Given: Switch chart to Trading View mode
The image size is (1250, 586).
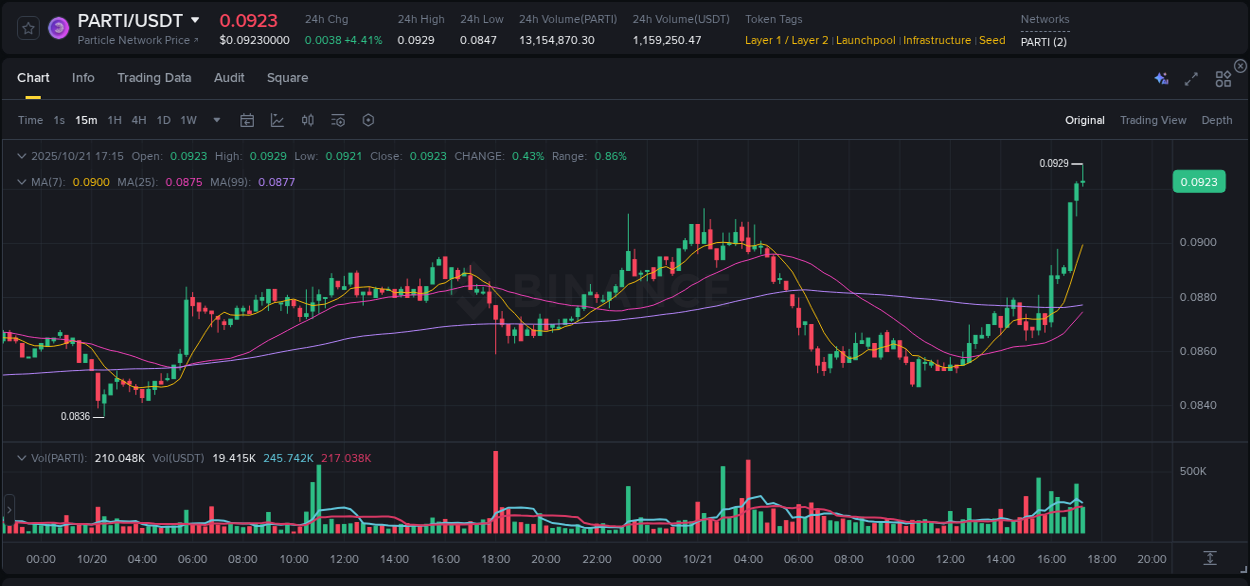Looking at the screenshot, I should pyautogui.click(x=1152, y=120).
